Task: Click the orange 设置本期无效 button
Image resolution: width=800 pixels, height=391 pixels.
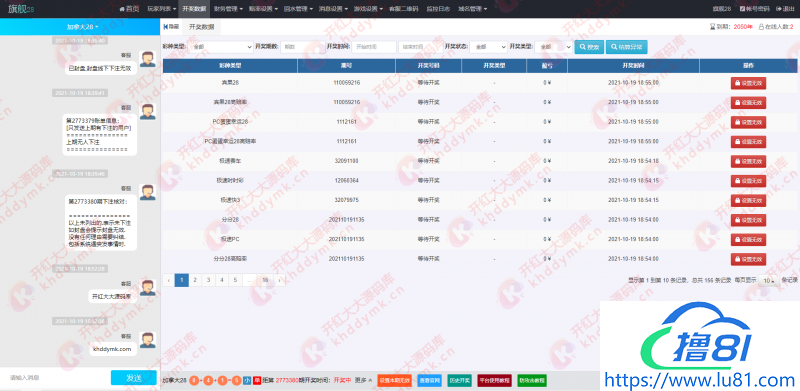Action: coord(394,380)
